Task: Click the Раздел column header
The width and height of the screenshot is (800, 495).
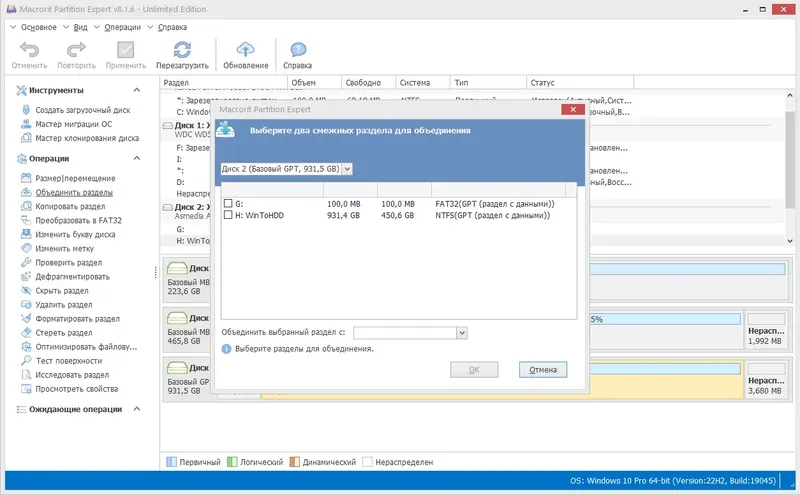Action: [224, 82]
